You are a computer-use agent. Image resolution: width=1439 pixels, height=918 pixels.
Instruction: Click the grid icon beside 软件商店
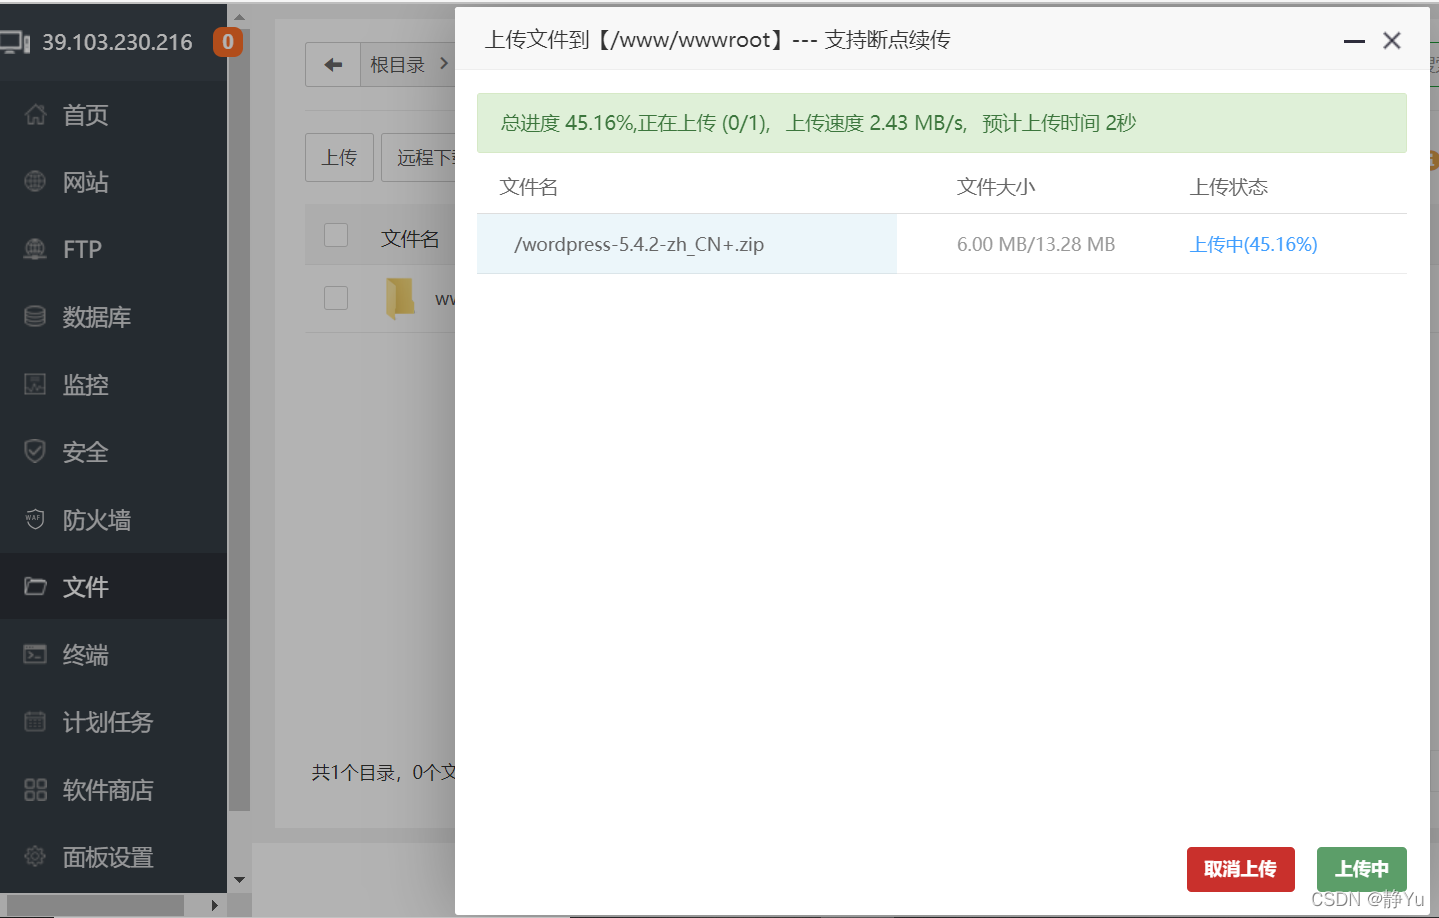pos(35,789)
